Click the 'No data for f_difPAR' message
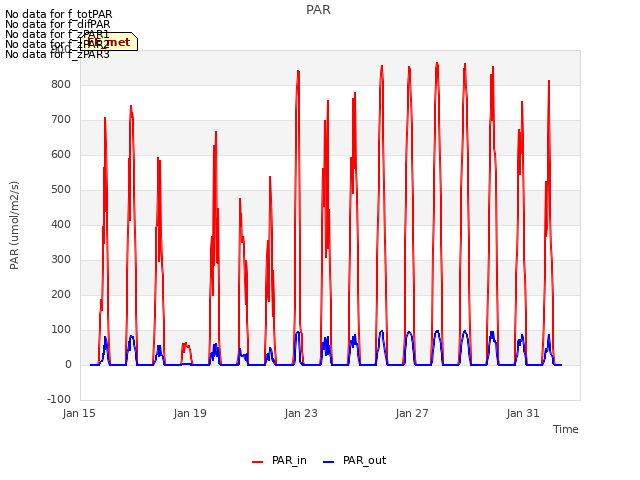This screenshot has width=640, height=480. [x=58, y=24]
